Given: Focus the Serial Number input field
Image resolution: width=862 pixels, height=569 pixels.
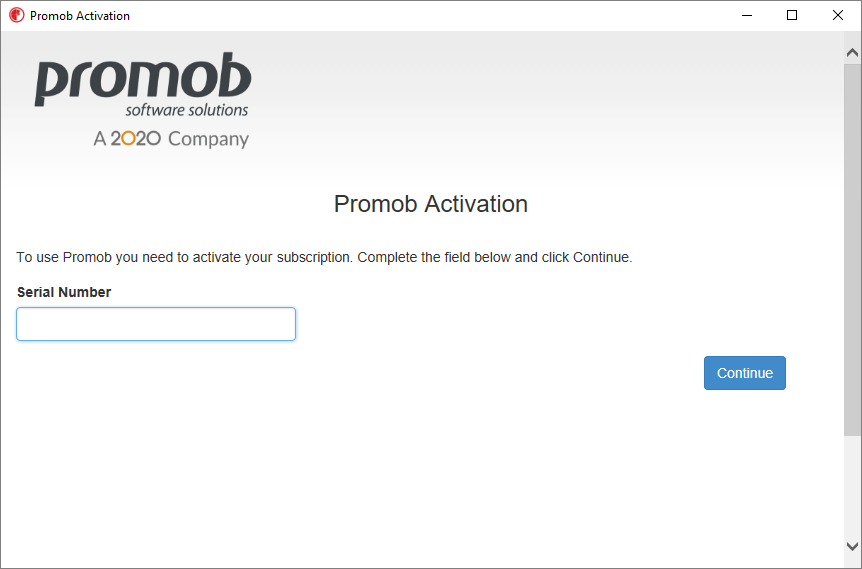Looking at the screenshot, I should (156, 324).
